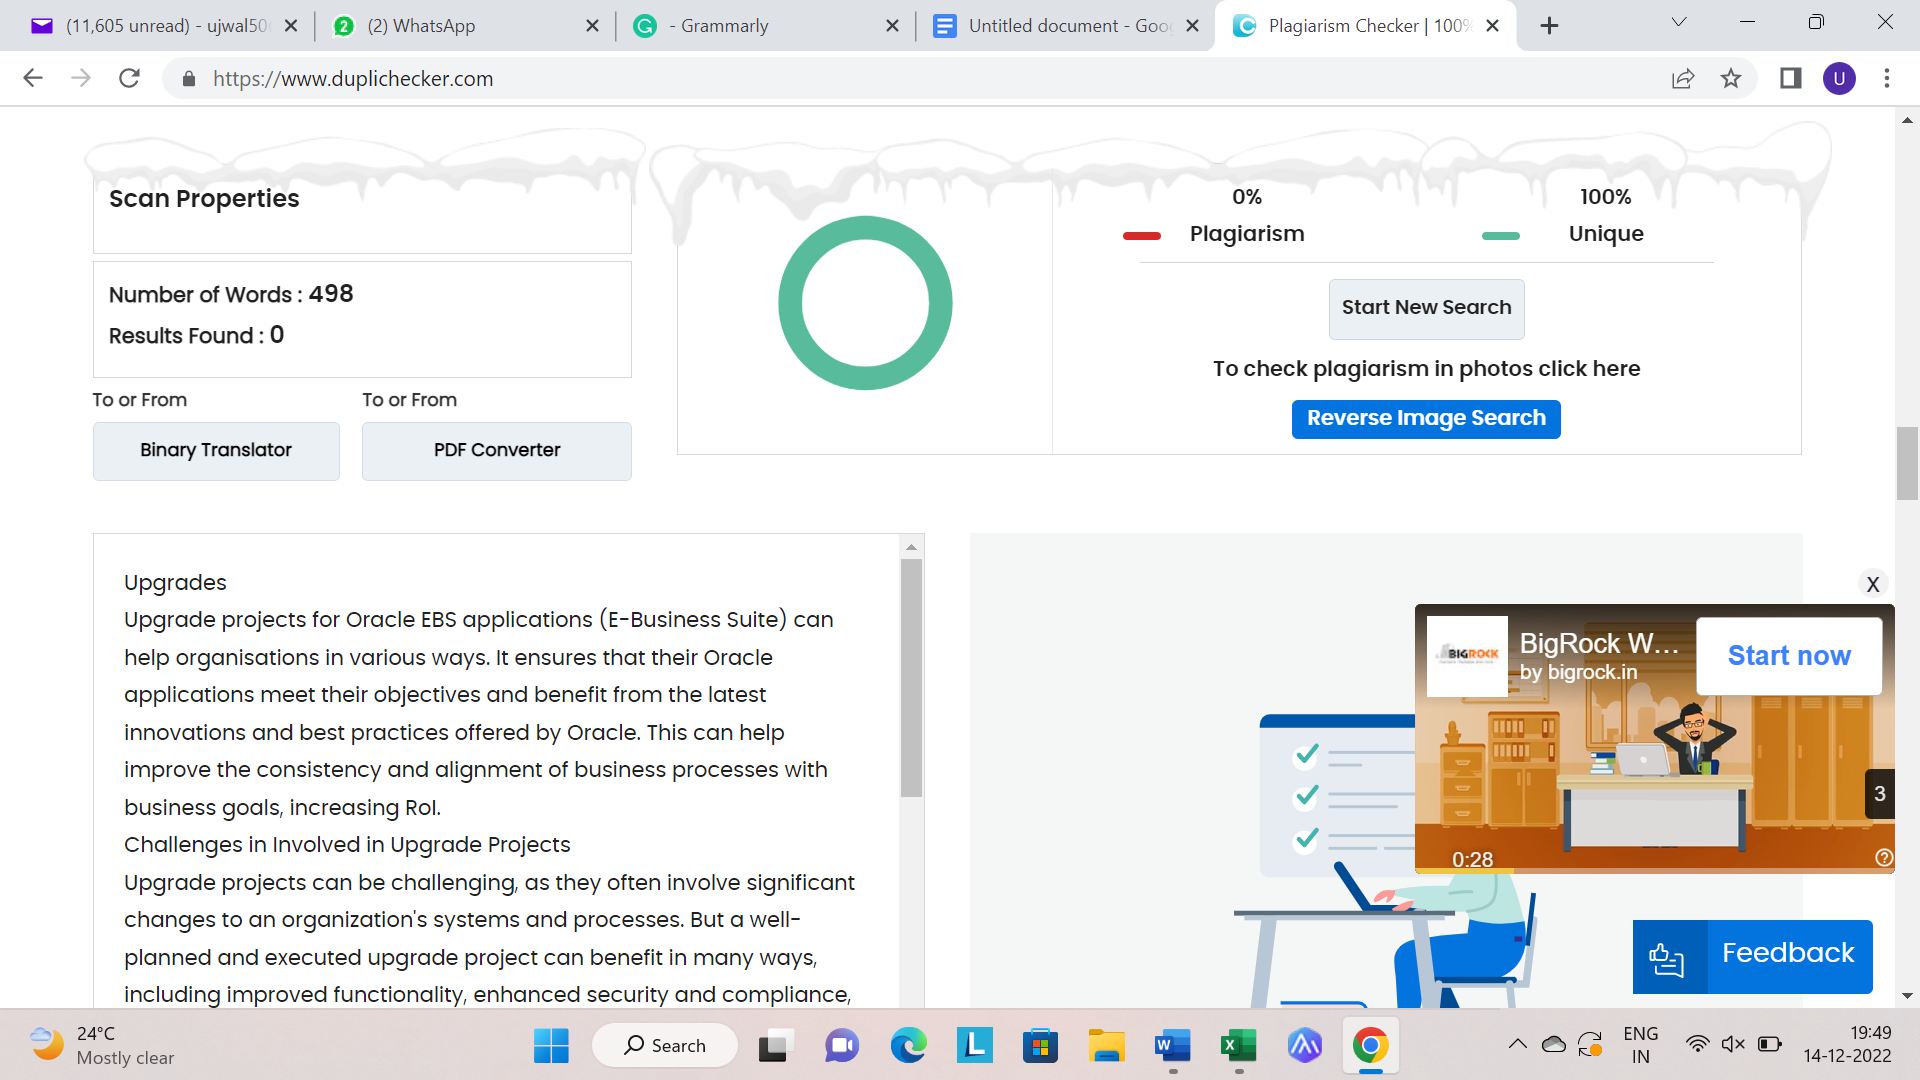Open Chrome three-dot menu

(1887, 78)
